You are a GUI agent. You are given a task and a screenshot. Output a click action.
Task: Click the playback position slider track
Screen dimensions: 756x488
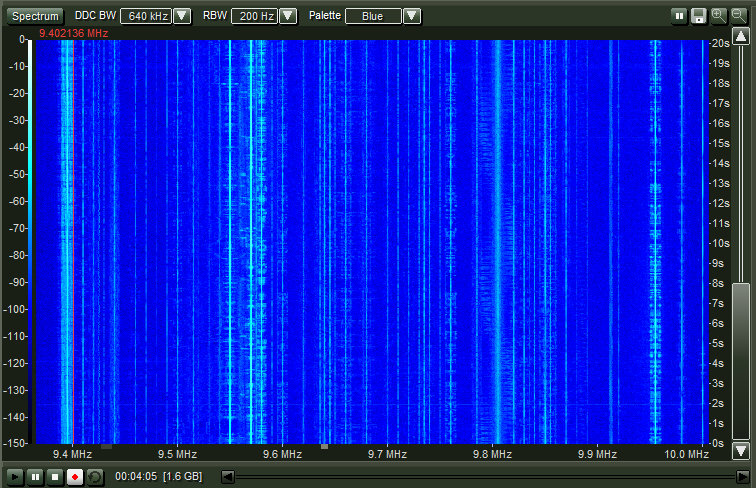pos(485,477)
